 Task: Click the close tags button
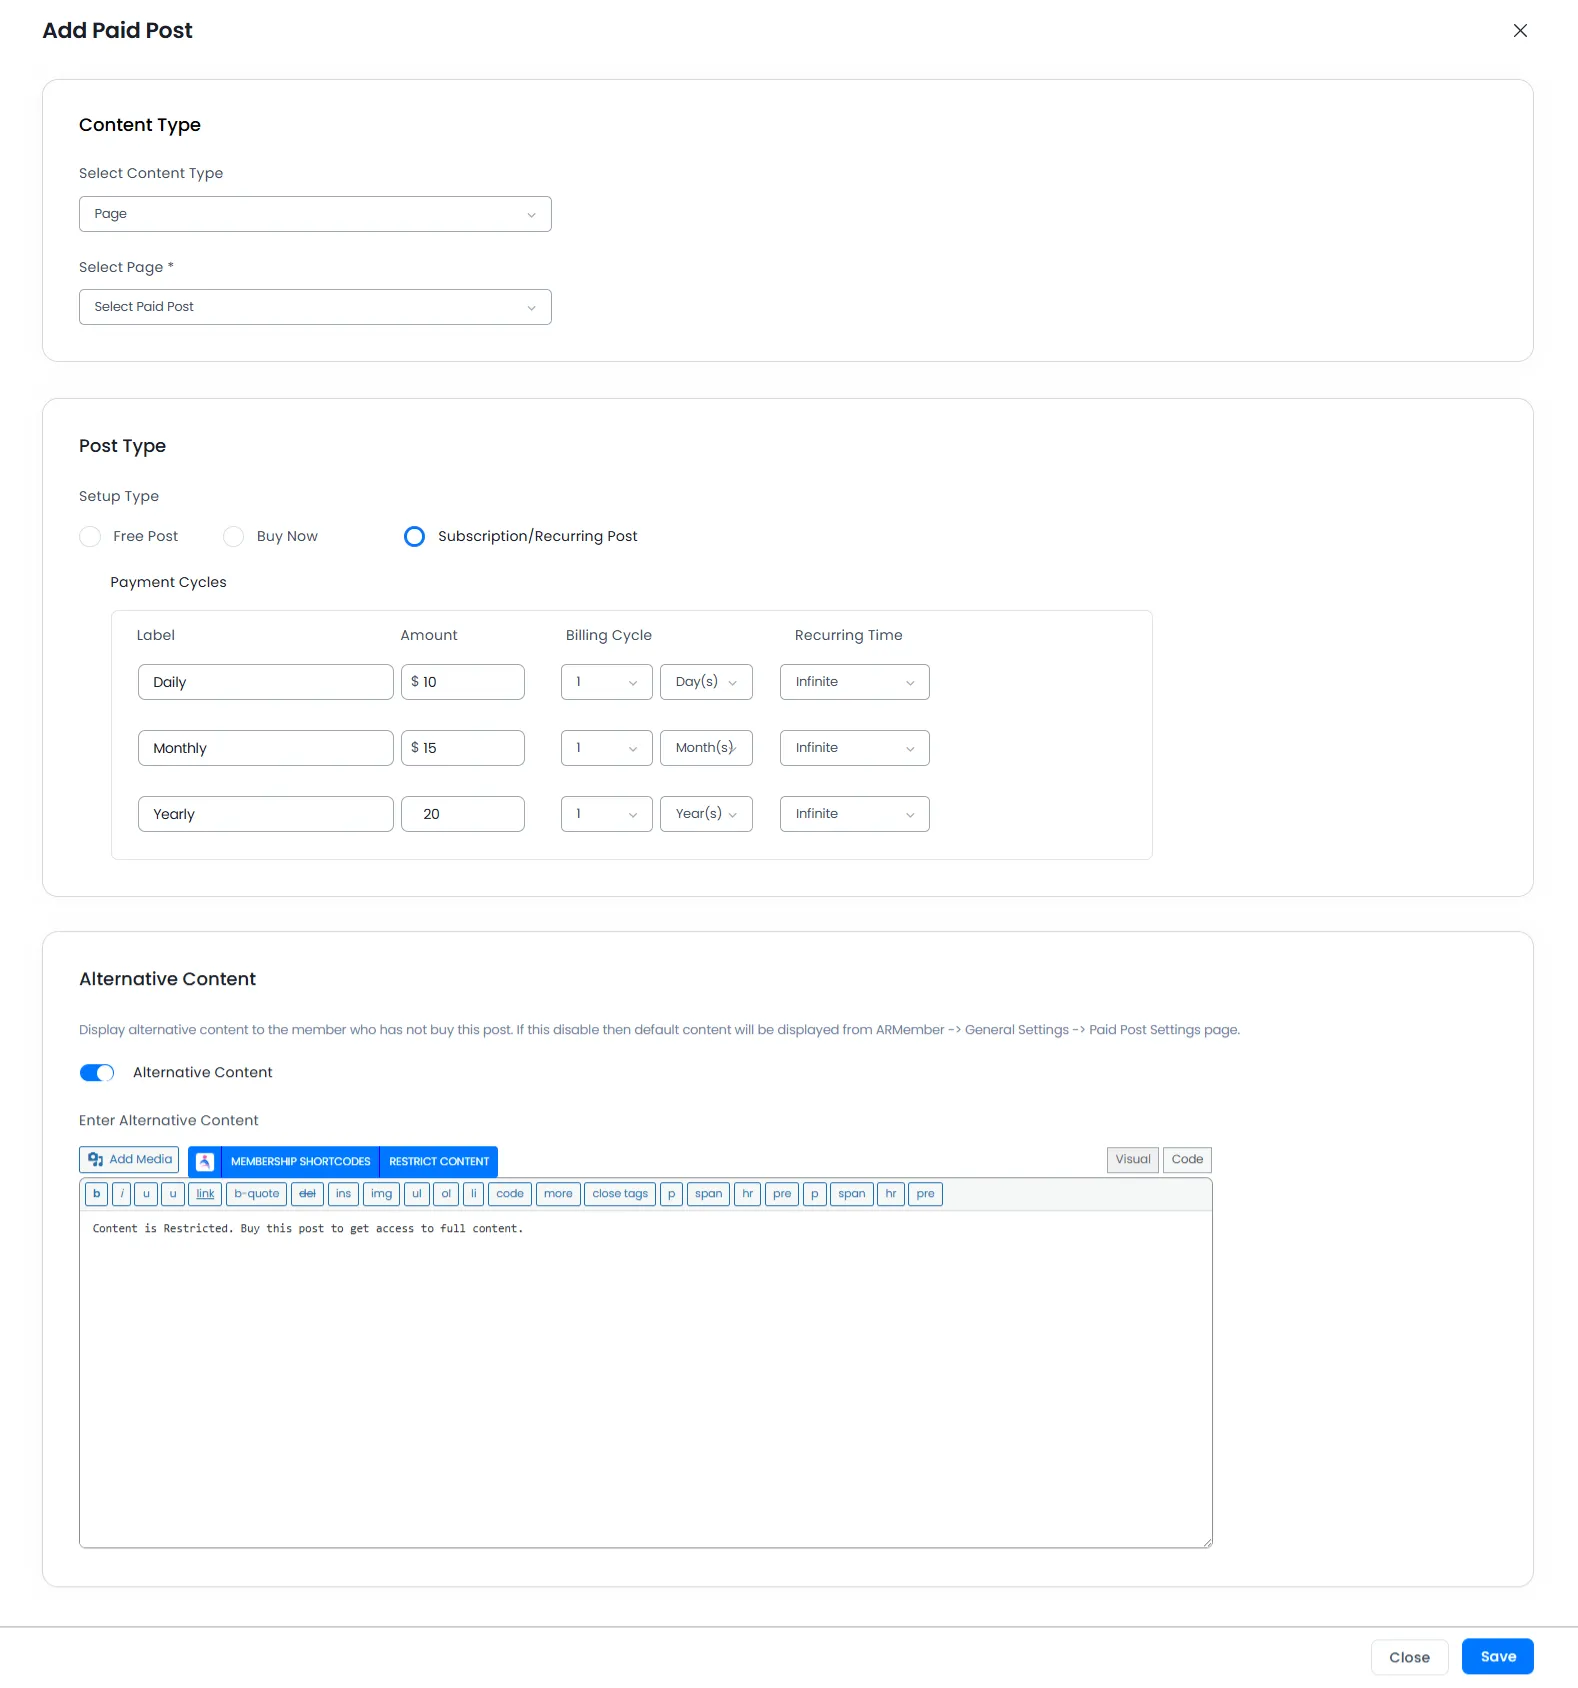pyautogui.click(x=620, y=1194)
